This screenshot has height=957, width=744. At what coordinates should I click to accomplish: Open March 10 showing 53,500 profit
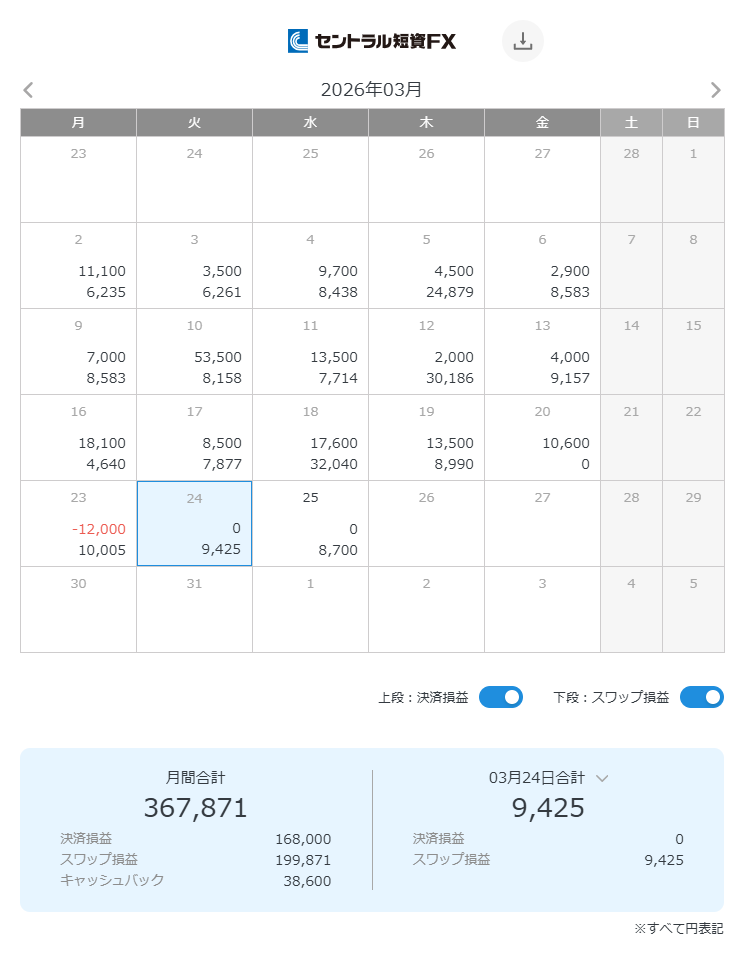click(194, 351)
